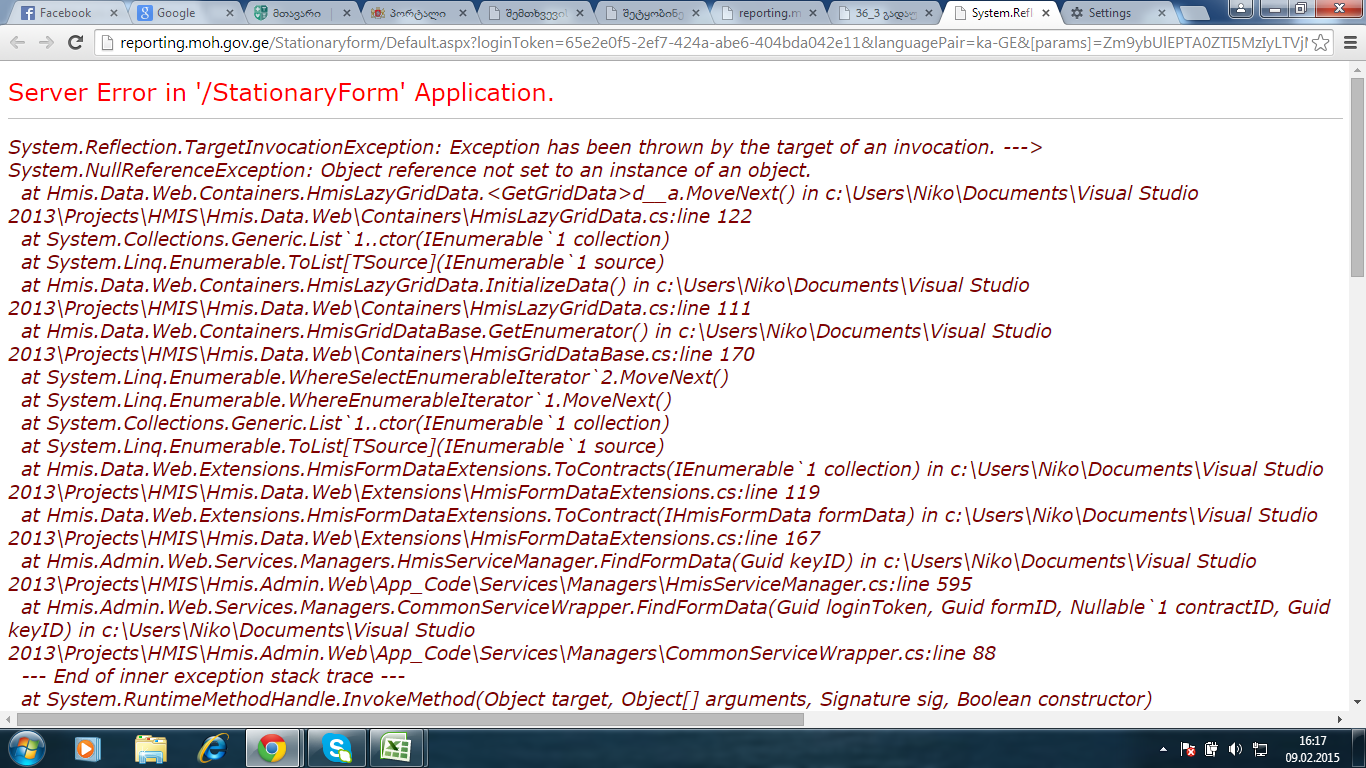Click the vertical scrollbar down arrow

pyautogui.click(x=1357, y=703)
